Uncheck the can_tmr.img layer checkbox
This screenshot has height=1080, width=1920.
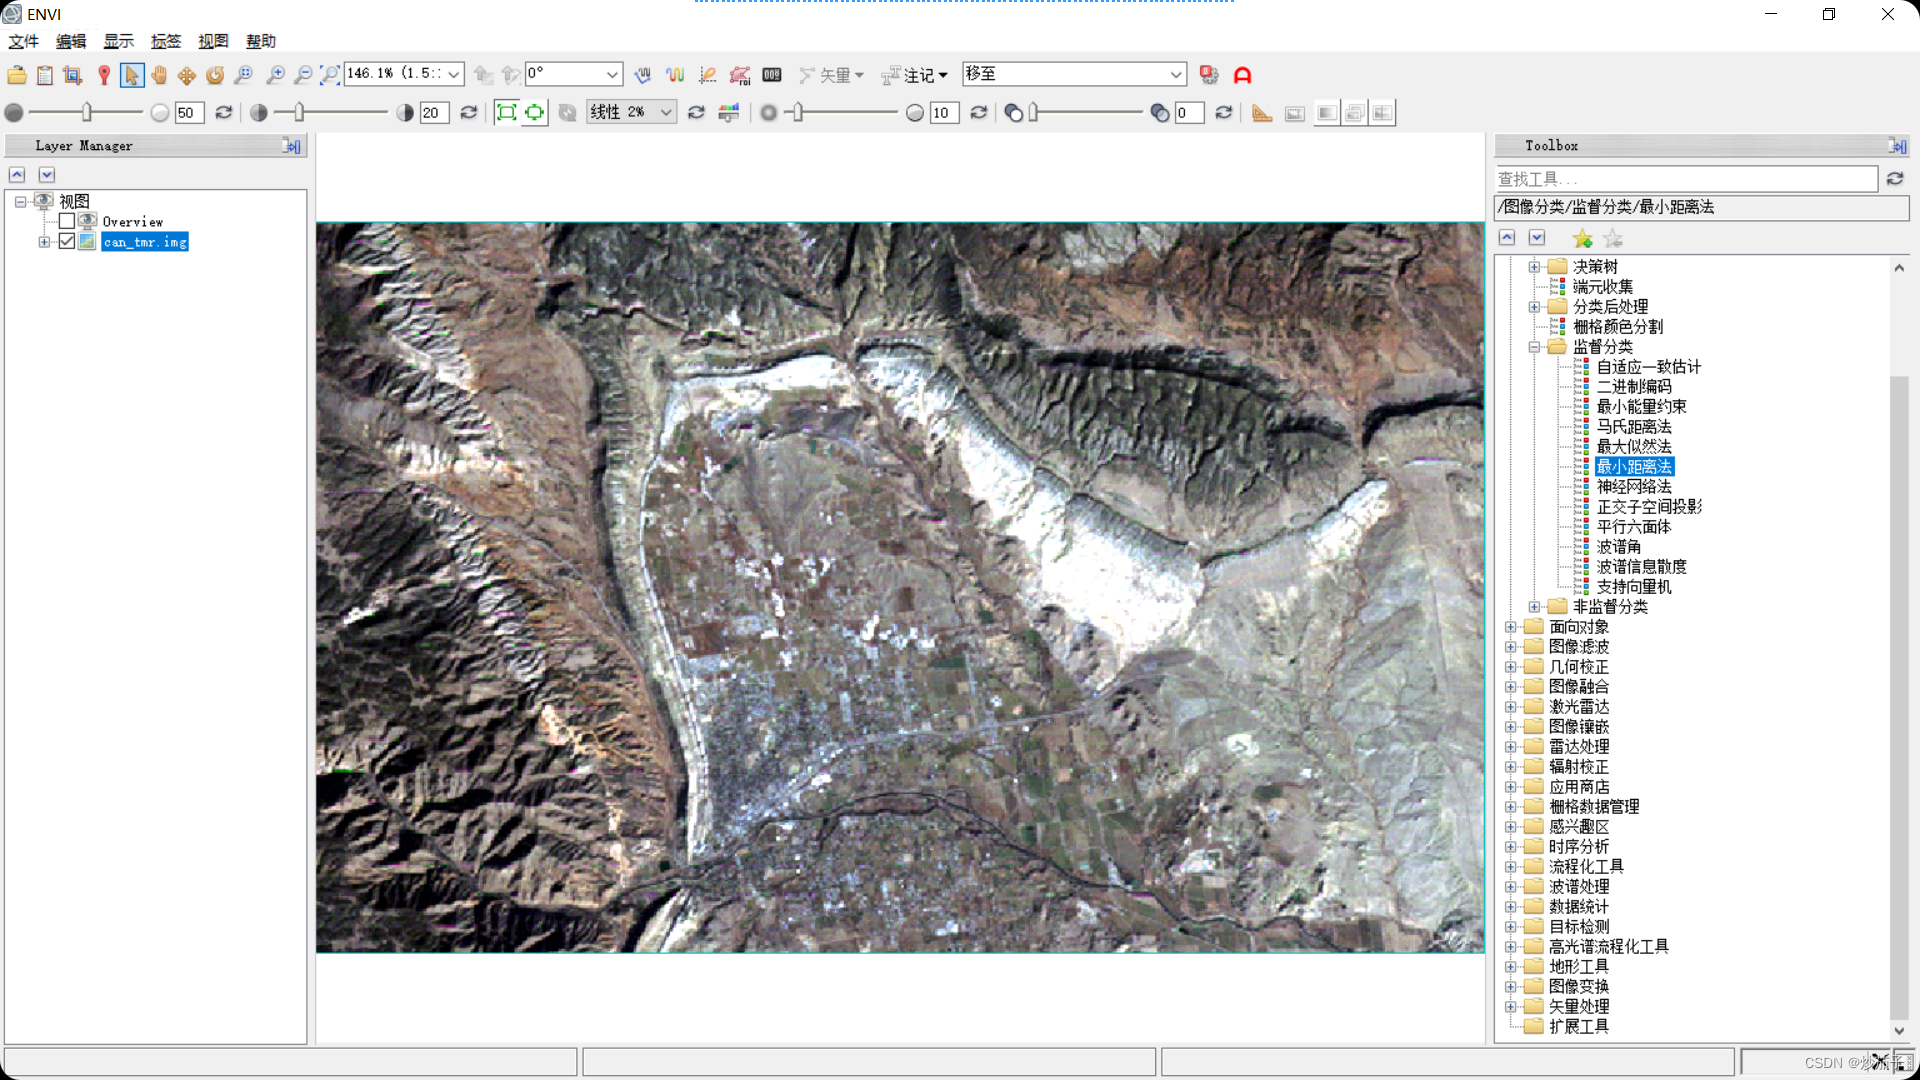coord(67,242)
